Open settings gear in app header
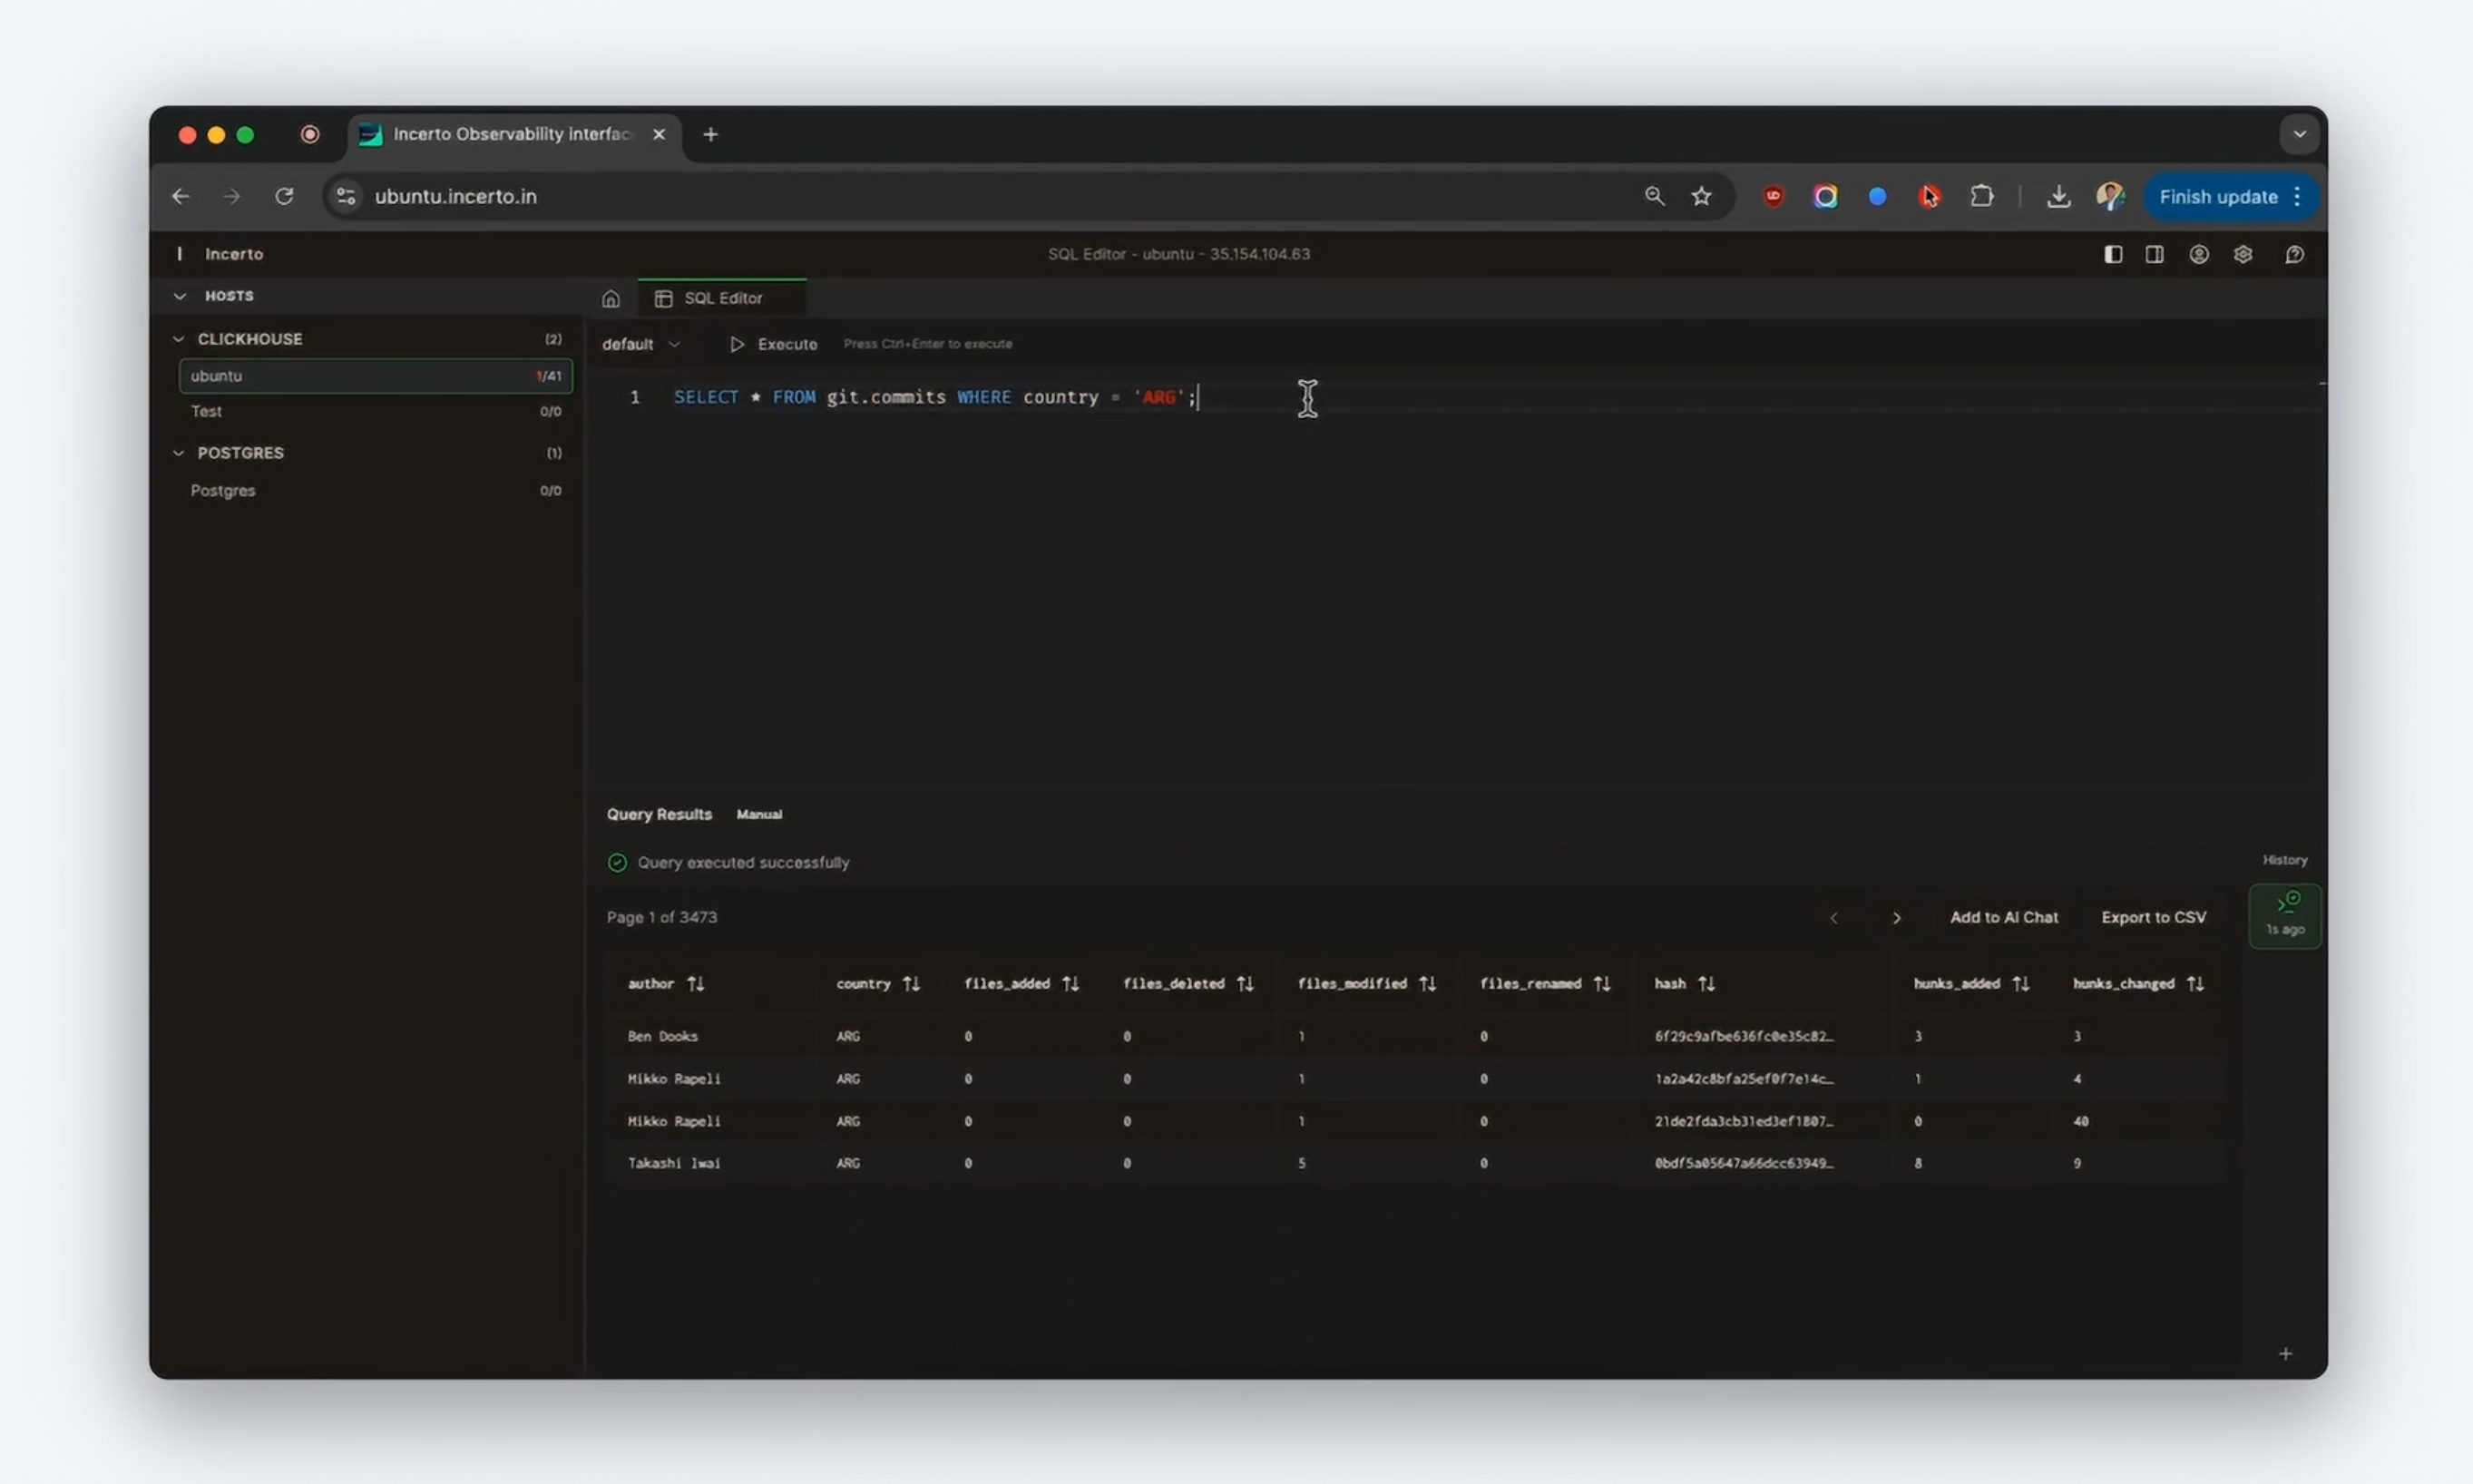The width and height of the screenshot is (2473, 1484). click(2243, 254)
